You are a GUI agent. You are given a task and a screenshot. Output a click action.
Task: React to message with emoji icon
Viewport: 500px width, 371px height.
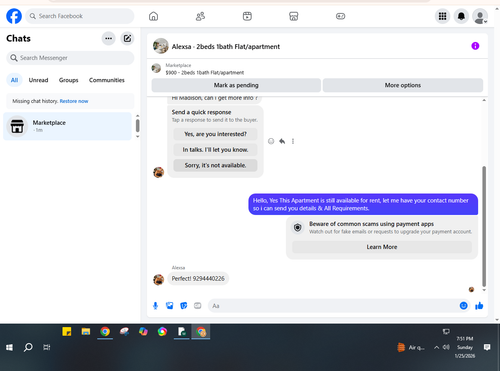[x=271, y=141]
